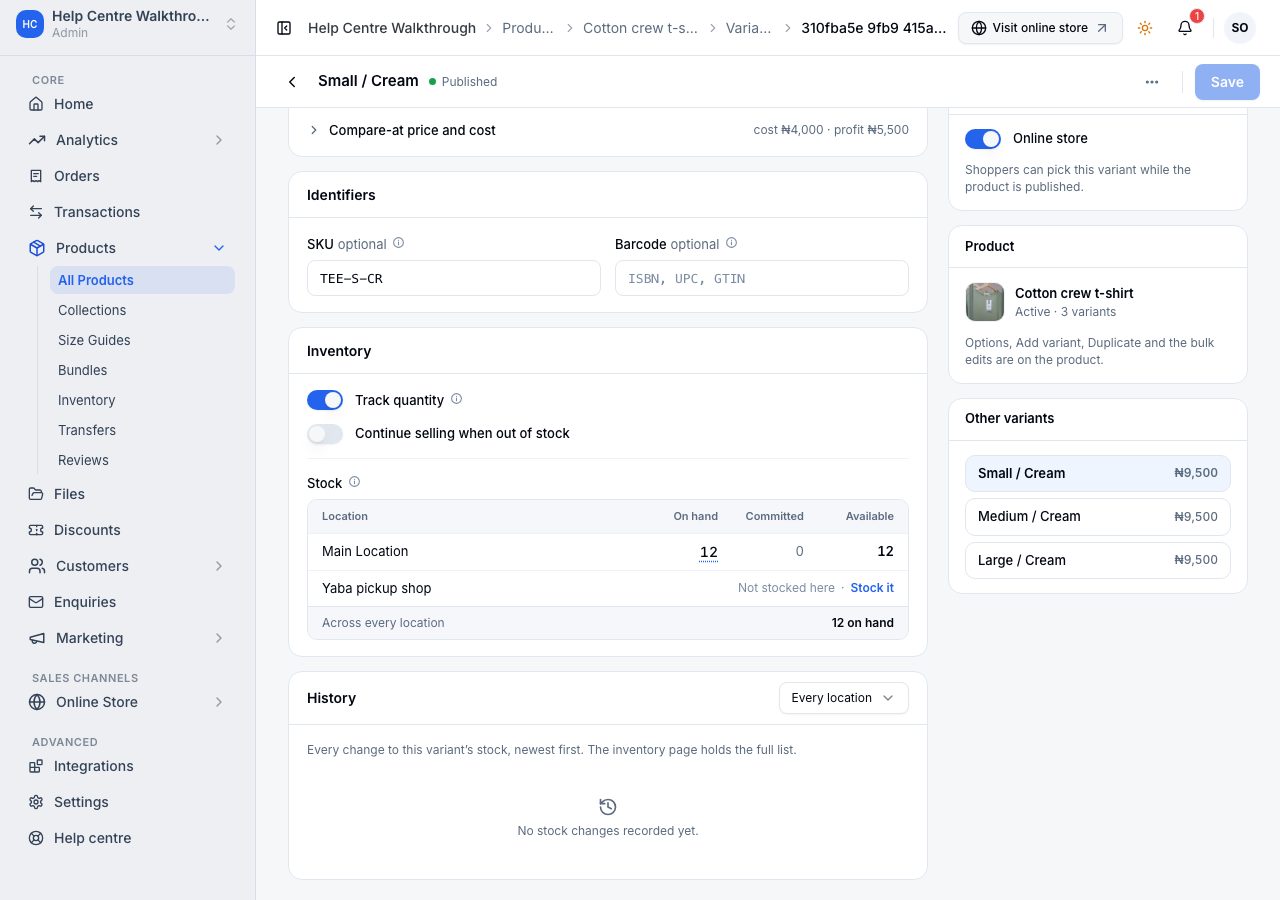This screenshot has height=900, width=1280.
Task: Click the Barcode input field
Action: pos(762,278)
